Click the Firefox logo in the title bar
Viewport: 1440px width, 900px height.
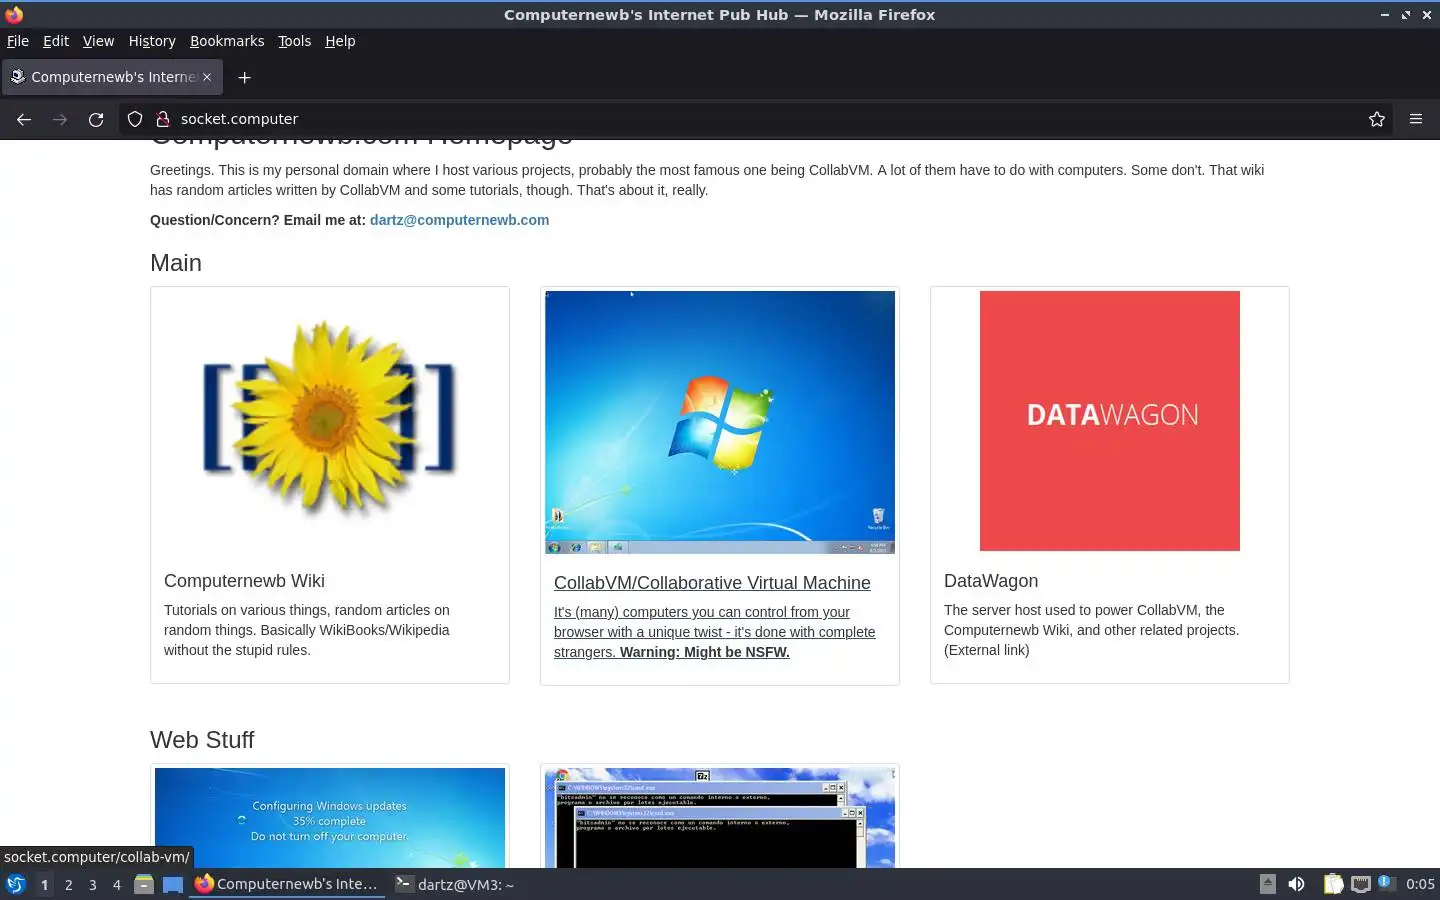coord(14,14)
